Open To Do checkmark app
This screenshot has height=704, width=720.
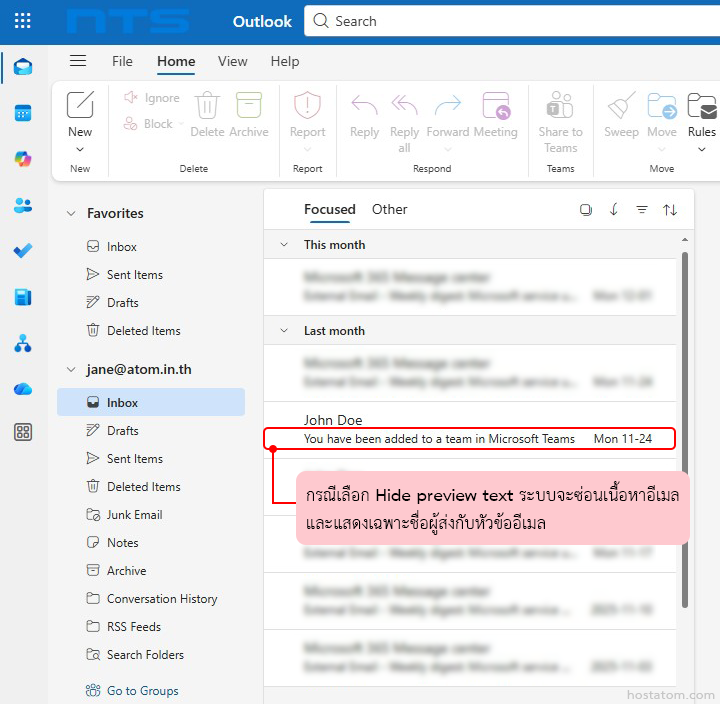tap(22, 251)
